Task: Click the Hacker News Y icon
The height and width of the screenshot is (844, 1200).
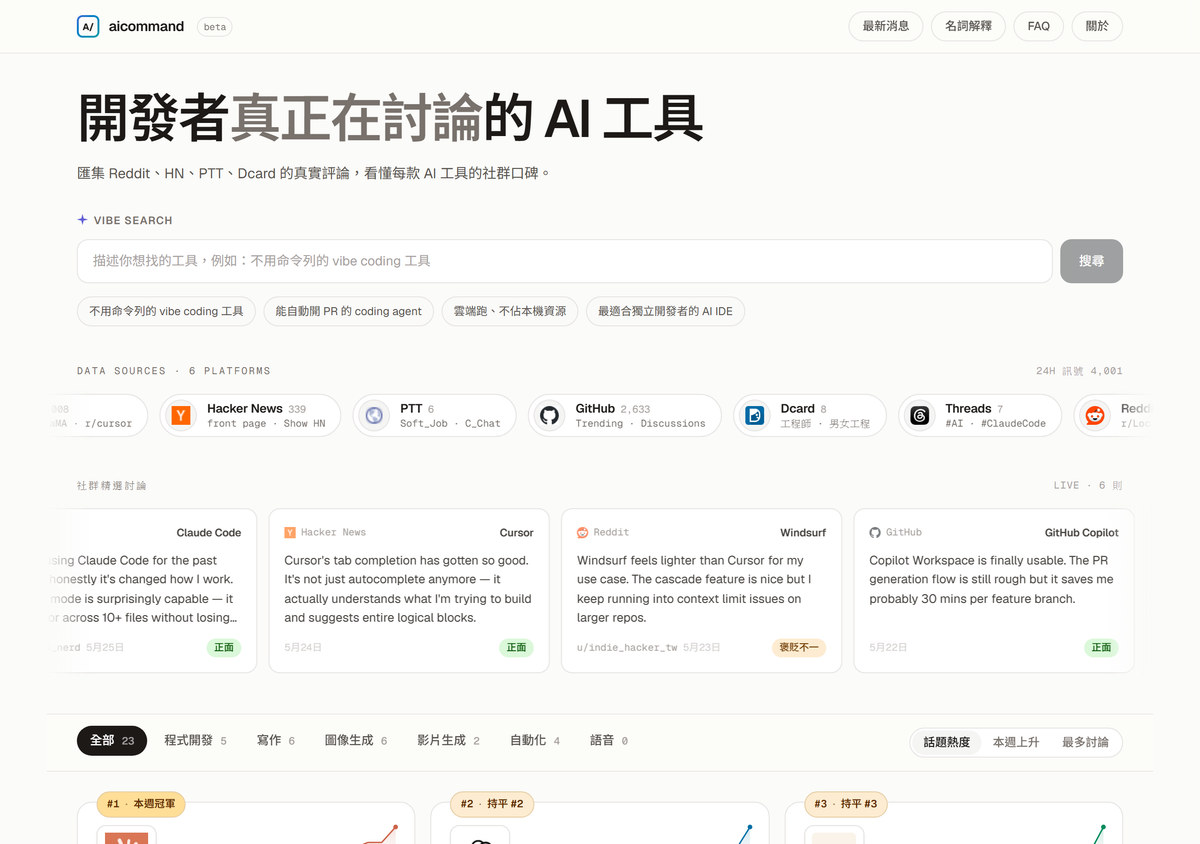Action: [181, 415]
